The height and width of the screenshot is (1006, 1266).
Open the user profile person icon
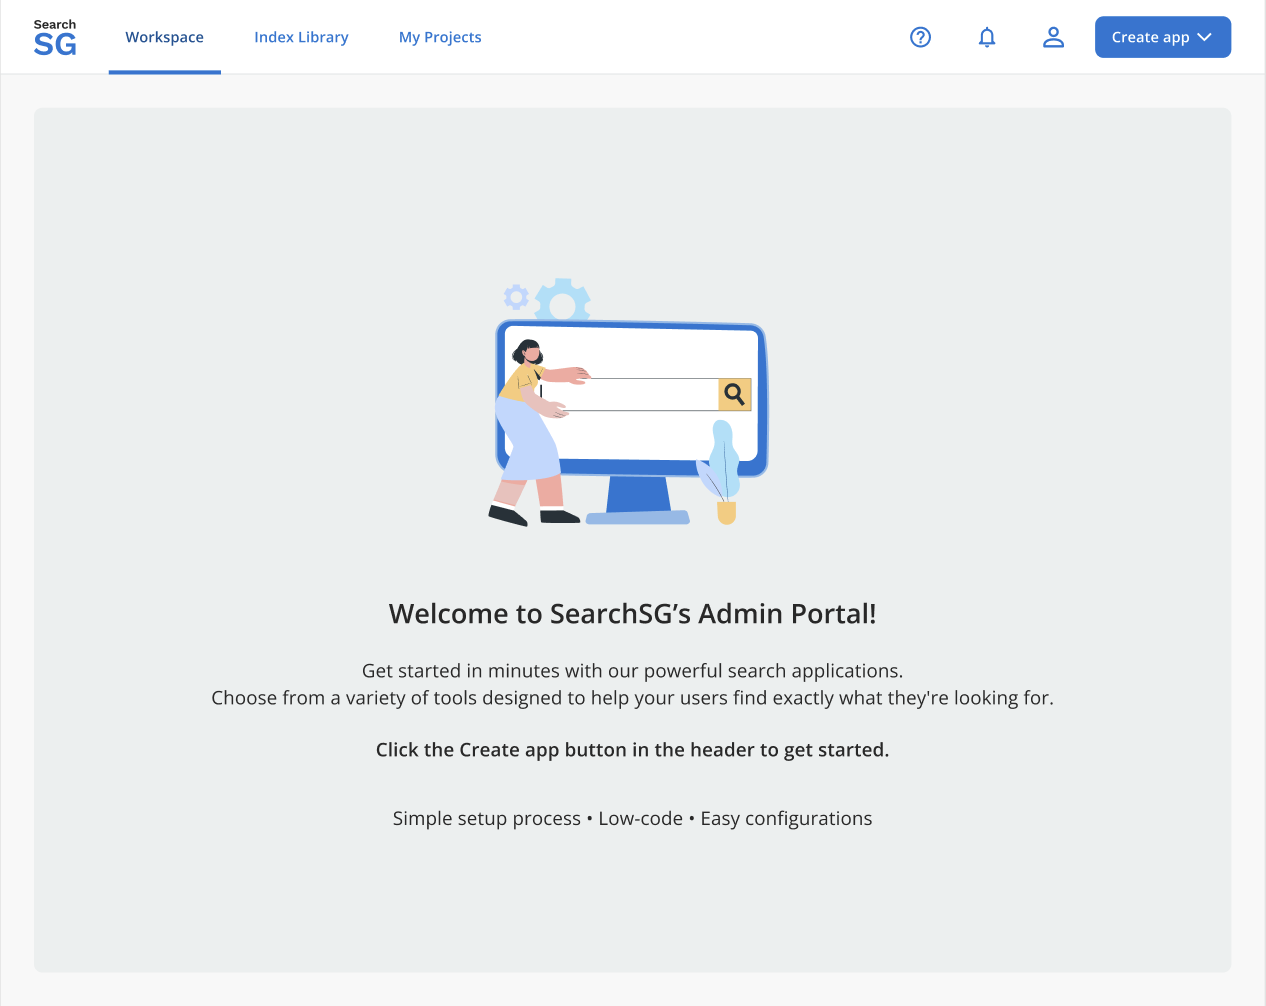1053,37
